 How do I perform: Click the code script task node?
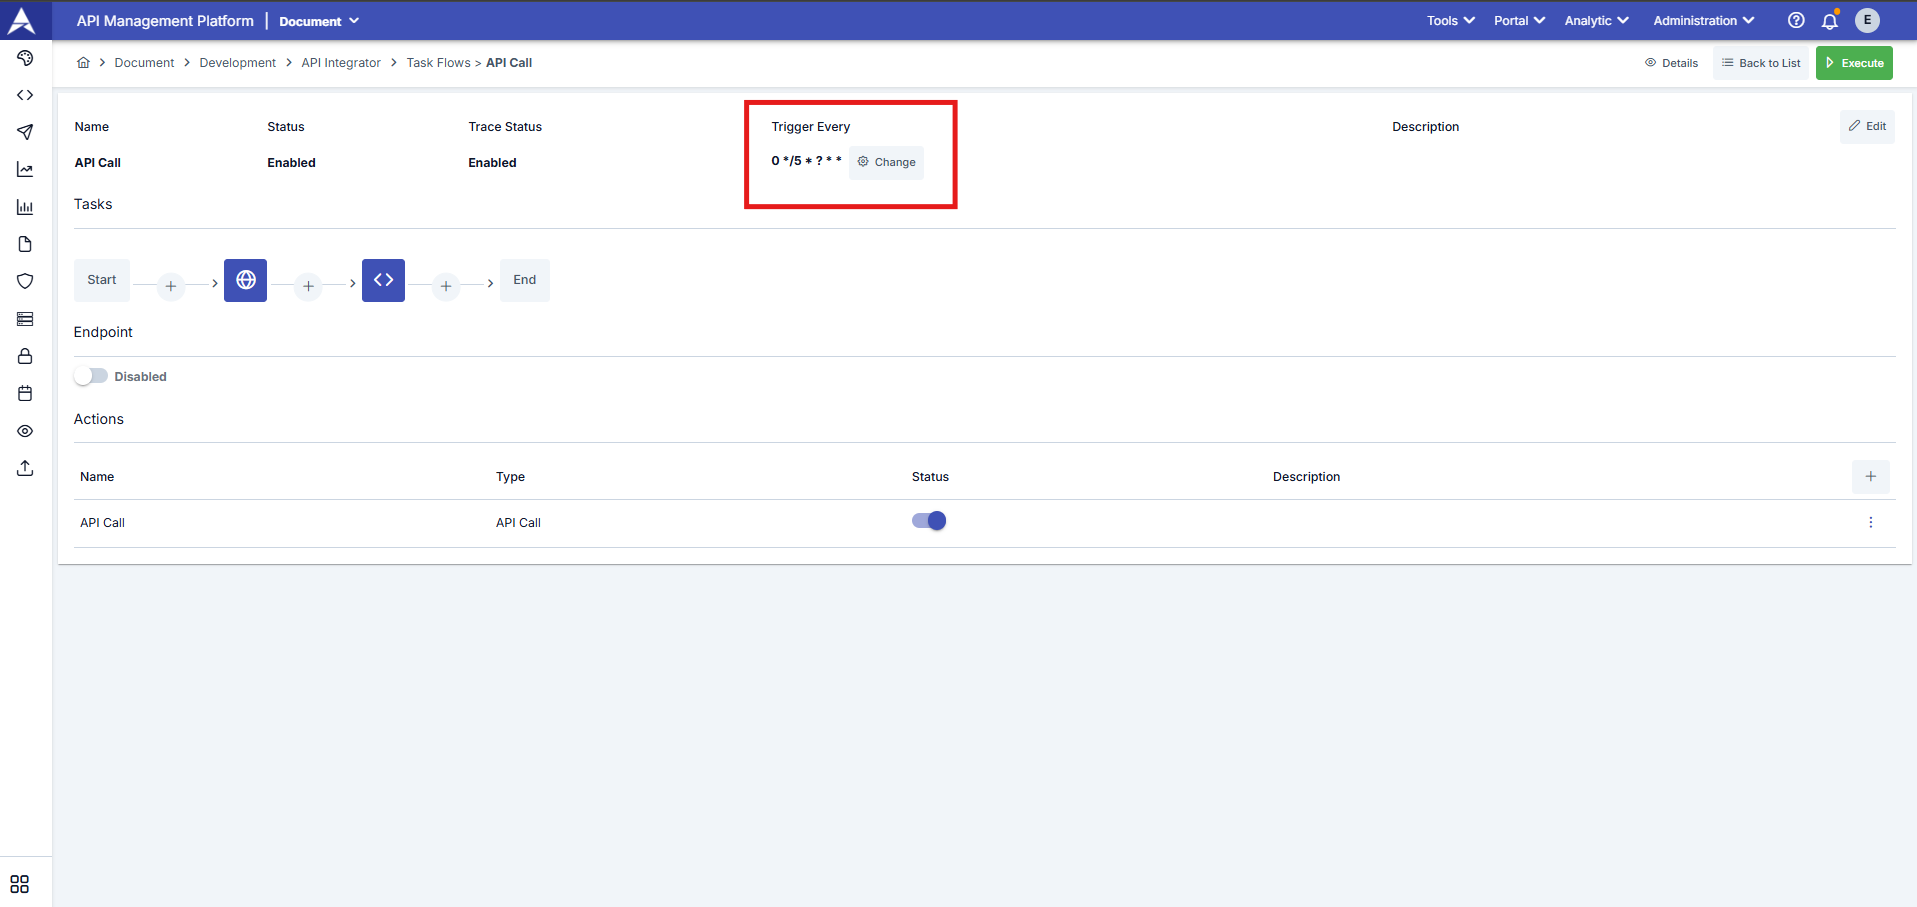click(x=383, y=280)
